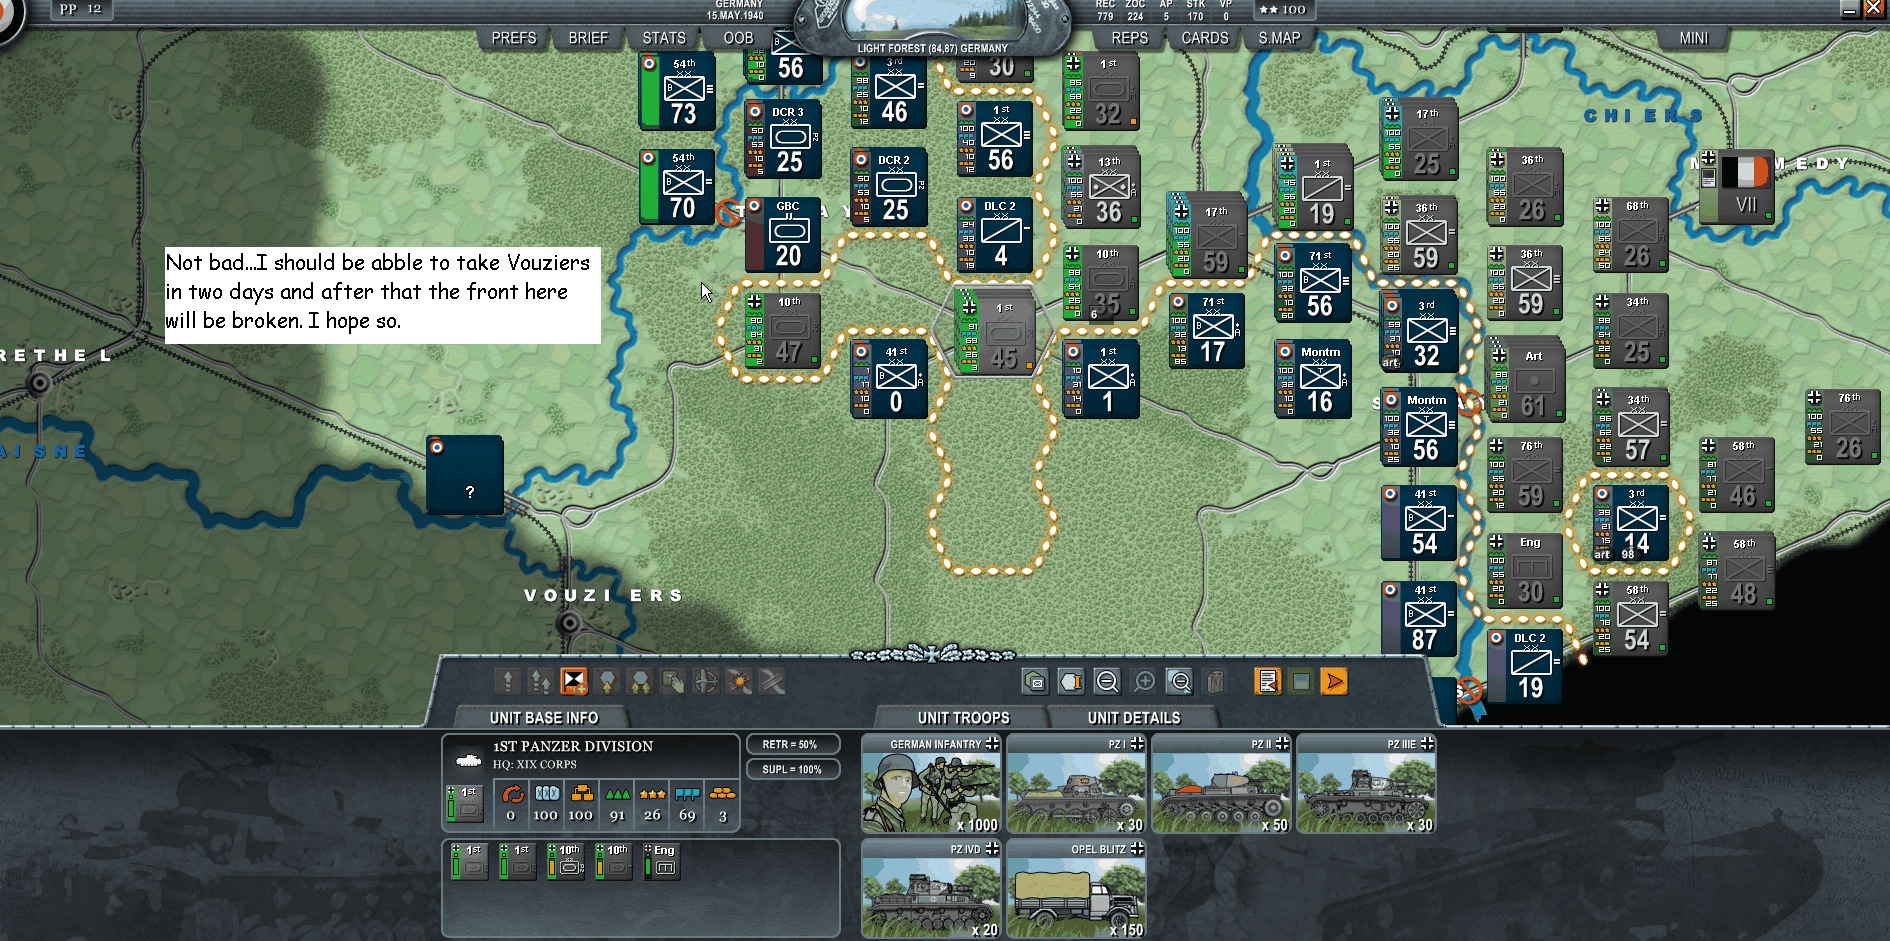Click the crossed bridge icon in toolbar
This screenshot has height=941, width=1890.
pos(772,682)
